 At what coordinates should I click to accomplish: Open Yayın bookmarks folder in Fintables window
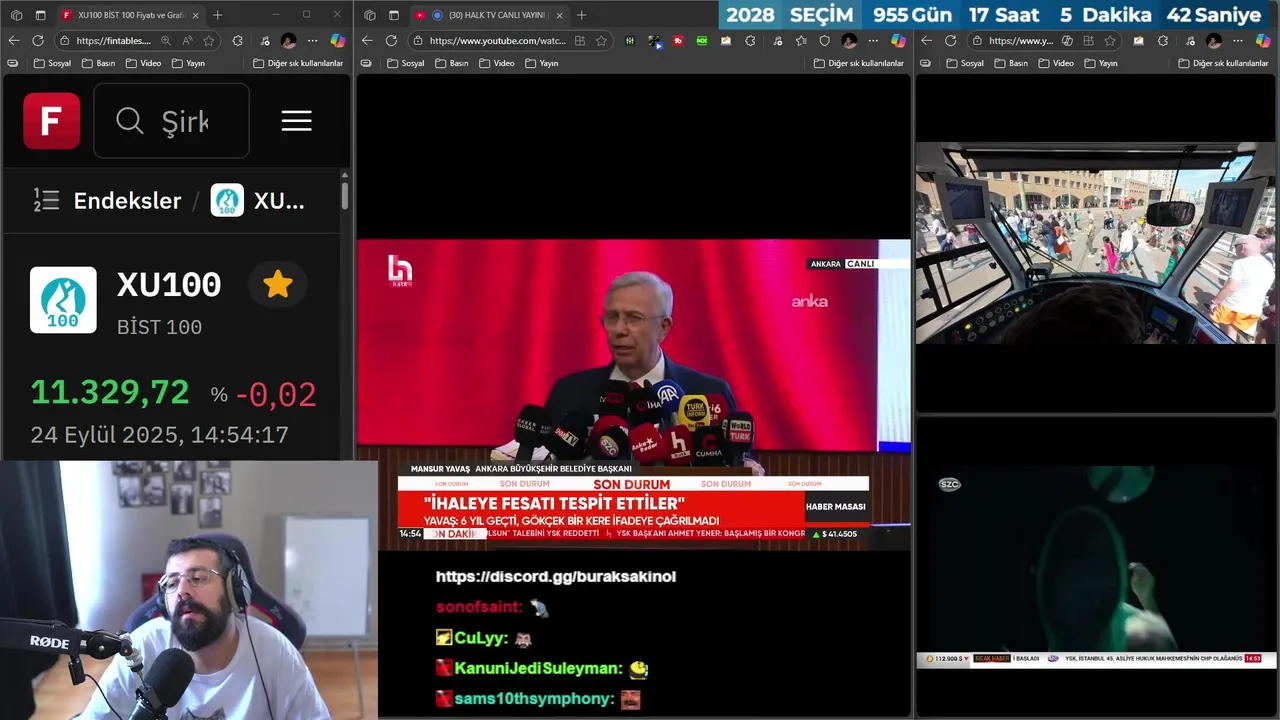[x=188, y=63]
